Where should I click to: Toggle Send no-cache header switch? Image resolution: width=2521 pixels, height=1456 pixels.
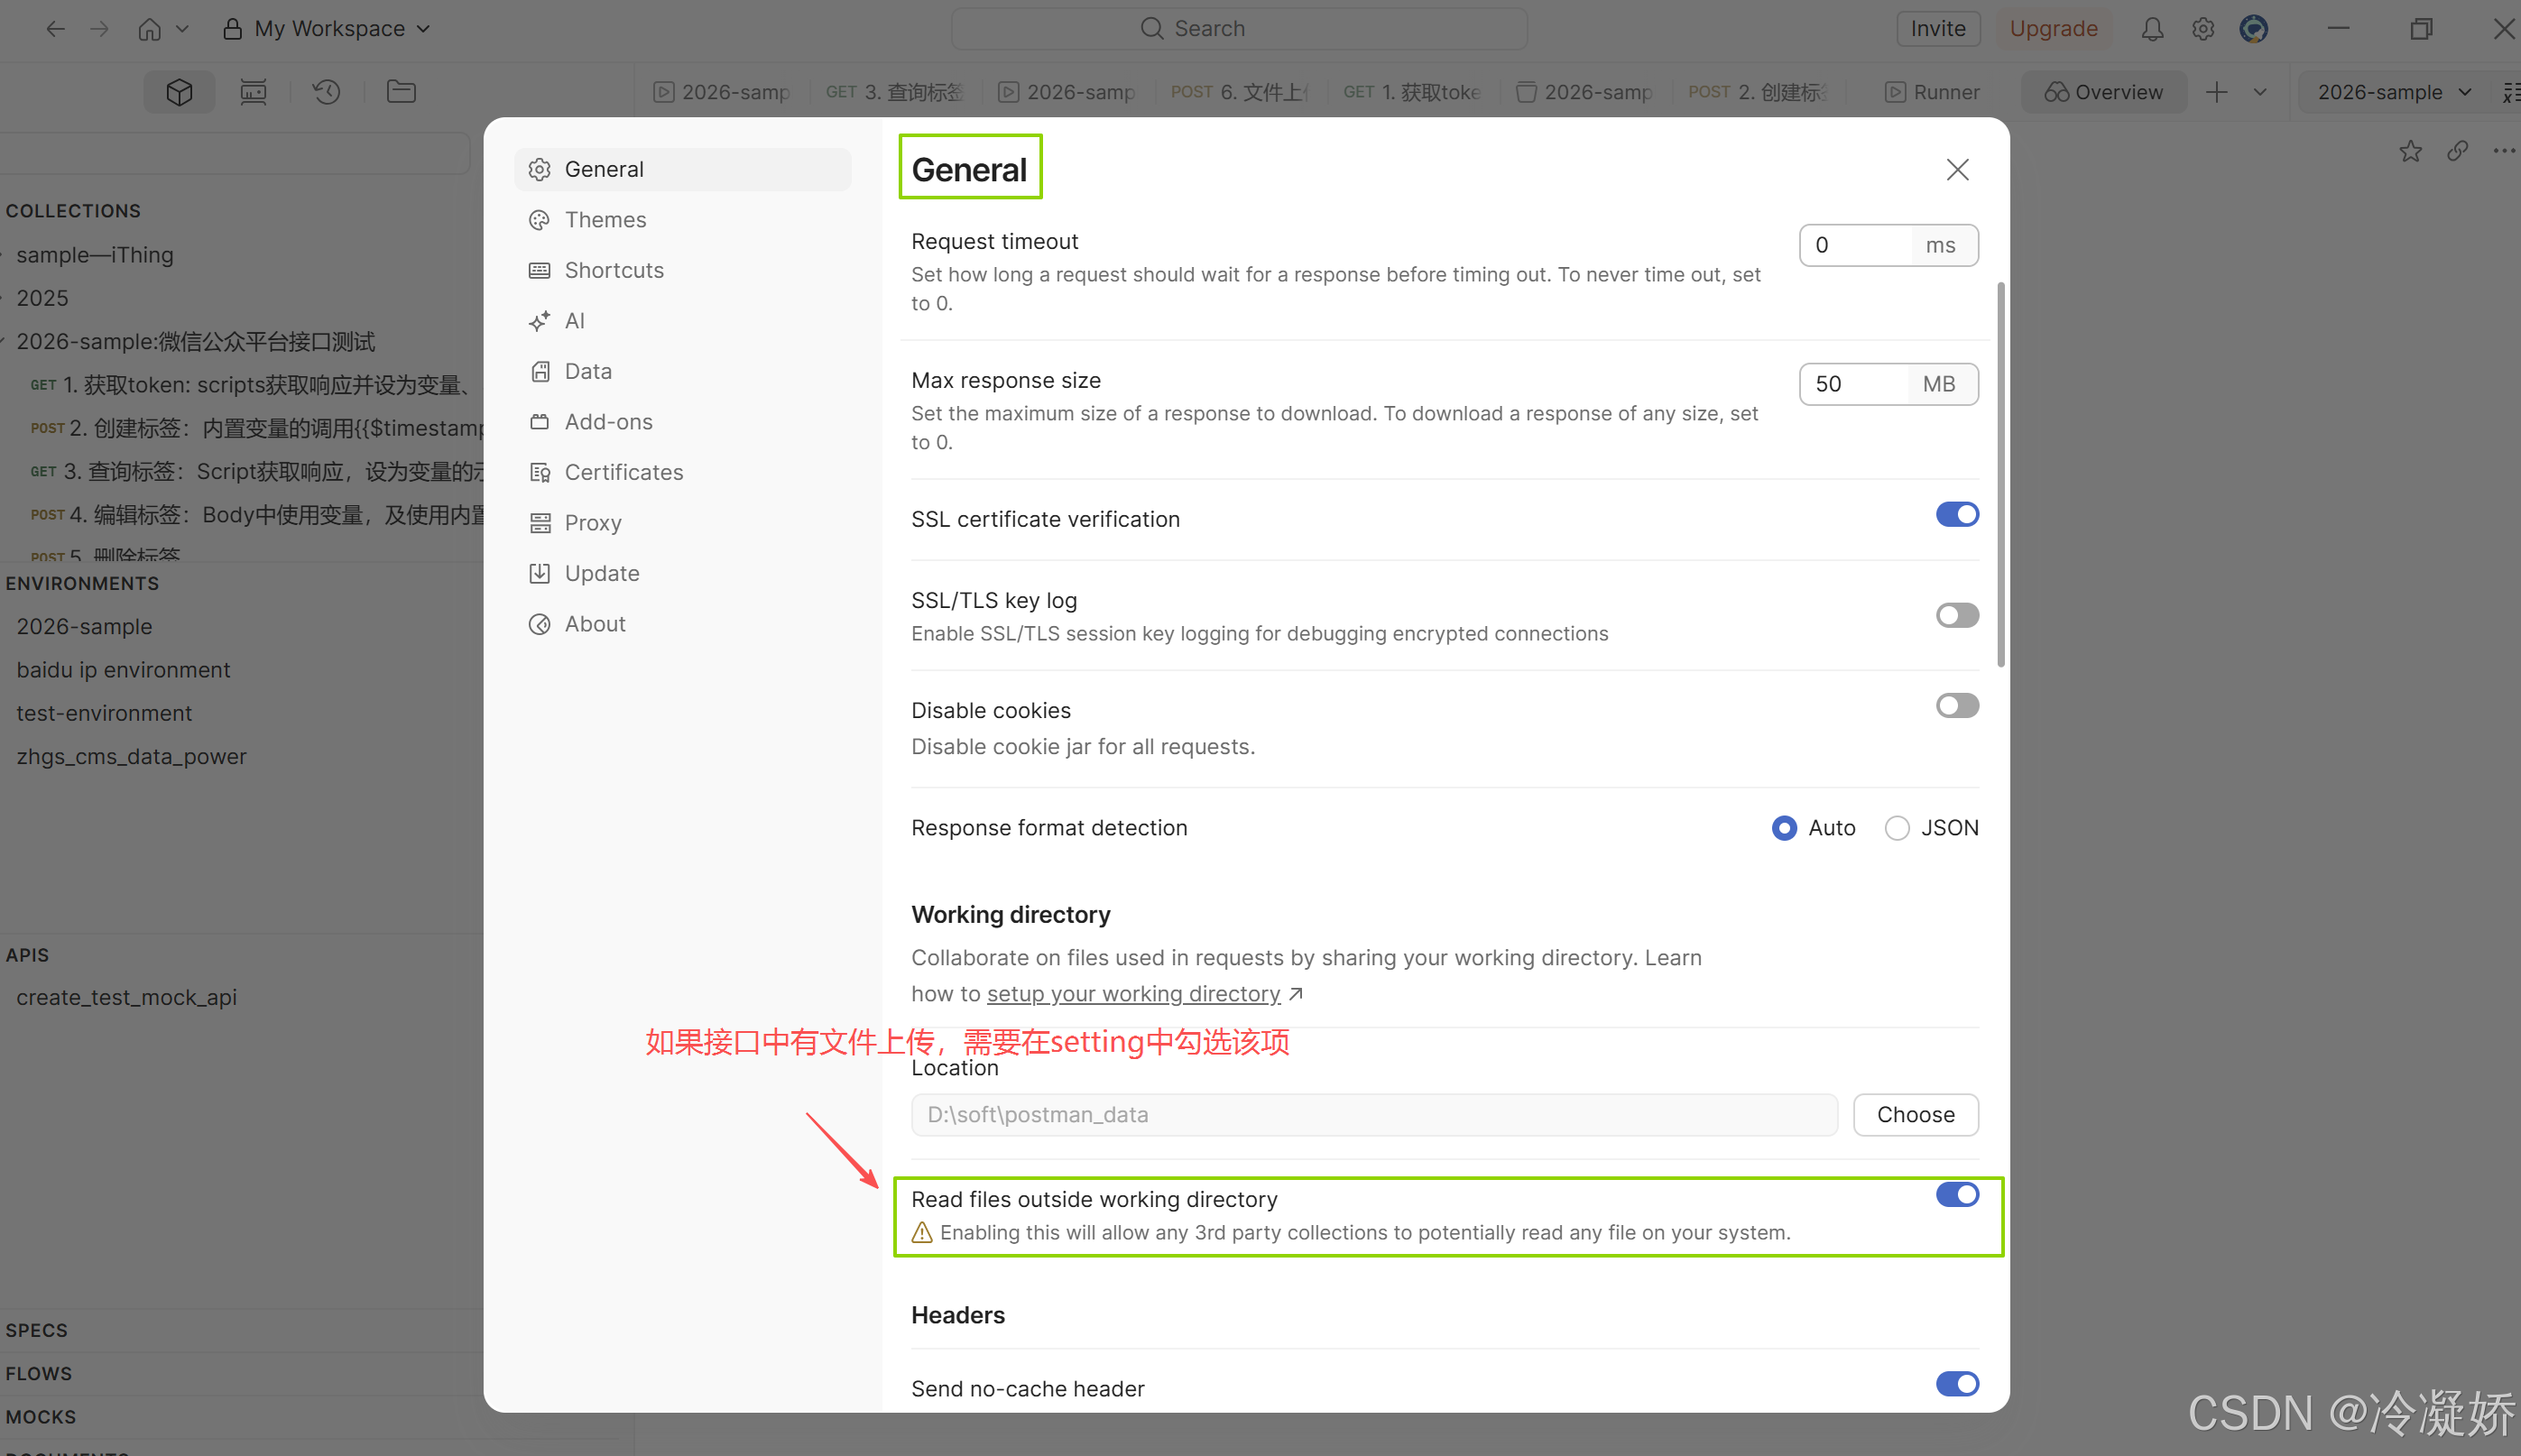tap(1957, 1384)
